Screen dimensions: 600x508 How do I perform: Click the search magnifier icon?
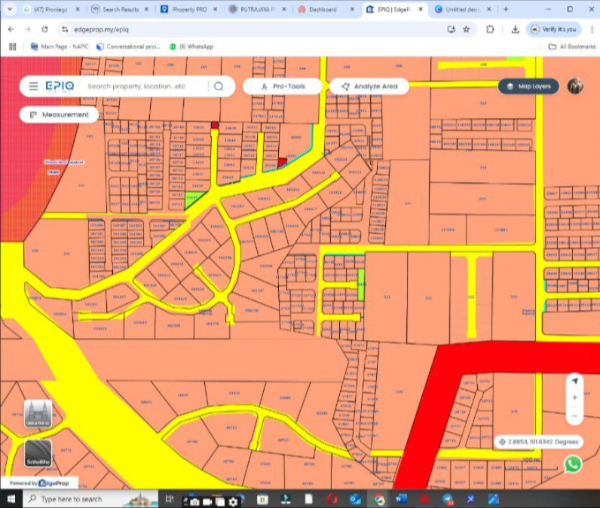[218, 87]
